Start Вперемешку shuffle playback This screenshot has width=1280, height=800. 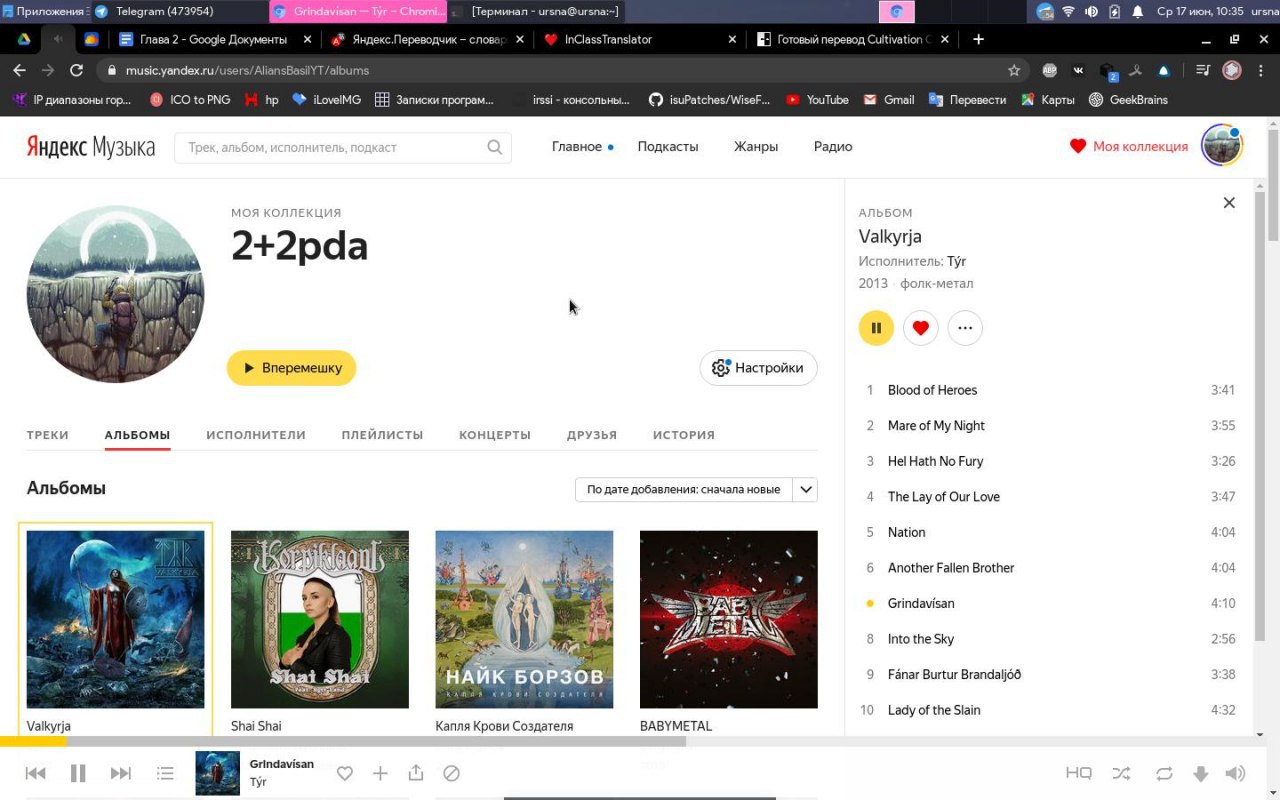292,368
